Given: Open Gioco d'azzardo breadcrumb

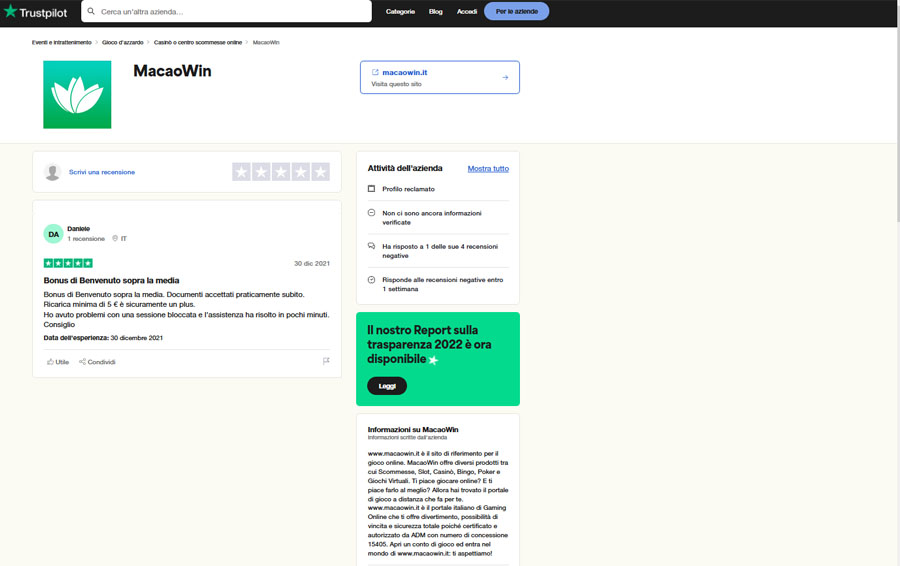Looking at the screenshot, I should point(123,42).
